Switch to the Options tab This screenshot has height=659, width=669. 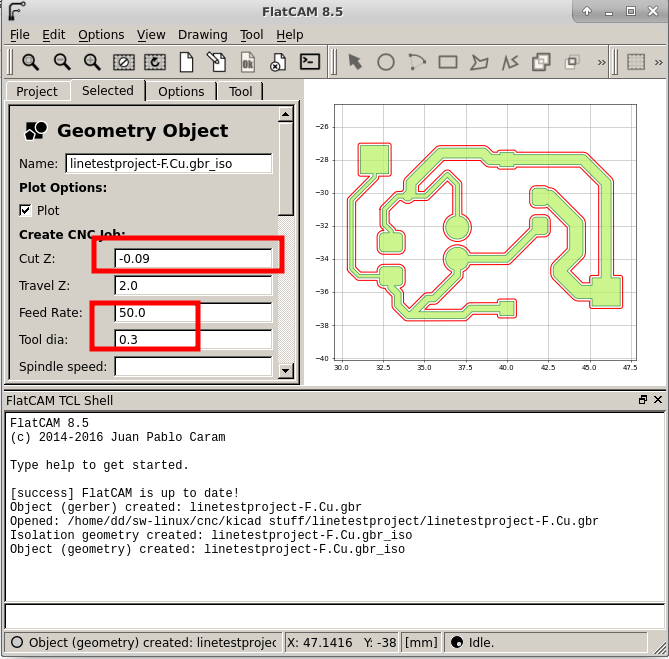pyautogui.click(x=181, y=91)
